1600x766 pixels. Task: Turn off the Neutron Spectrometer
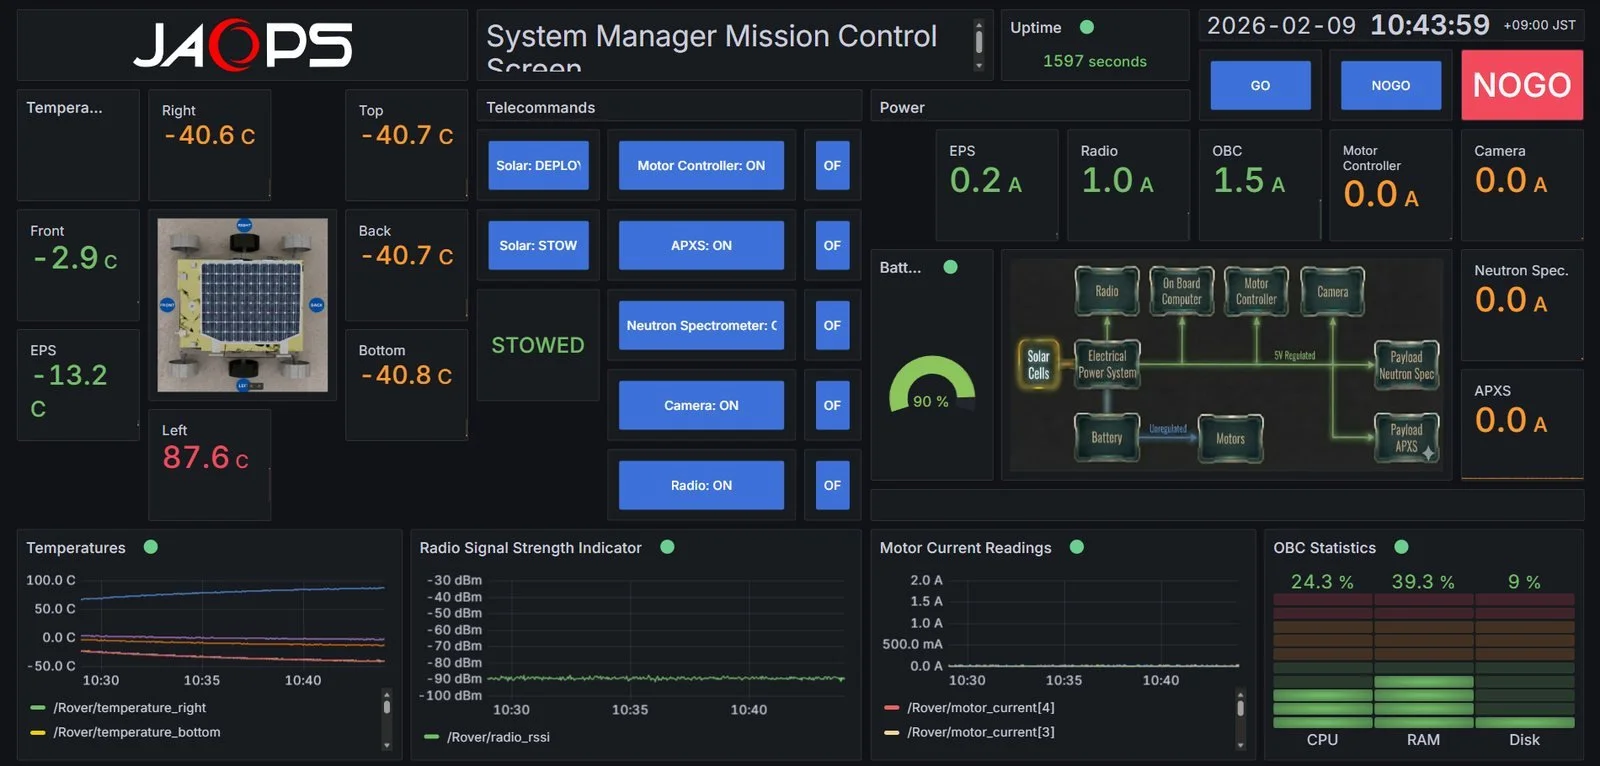tap(832, 325)
